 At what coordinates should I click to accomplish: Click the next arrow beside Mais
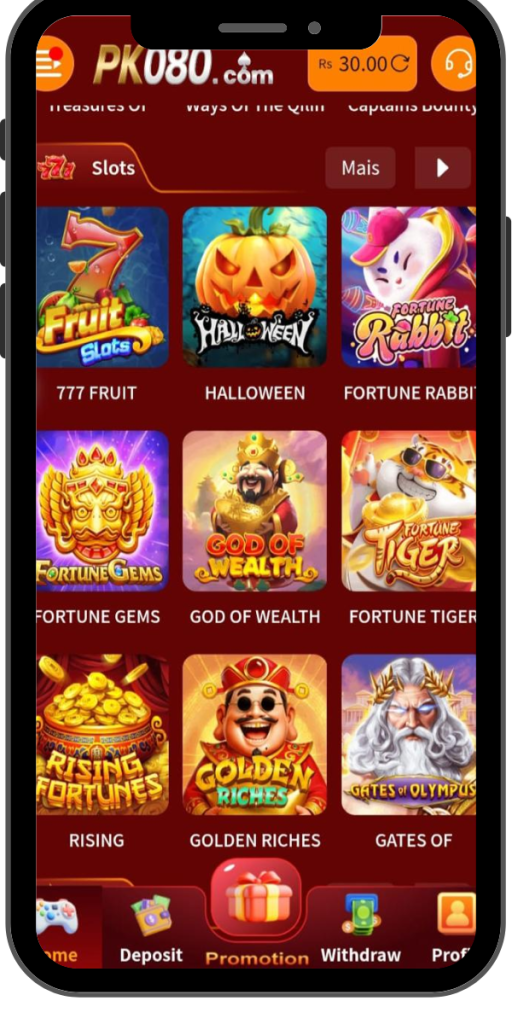click(x=443, y=168)
